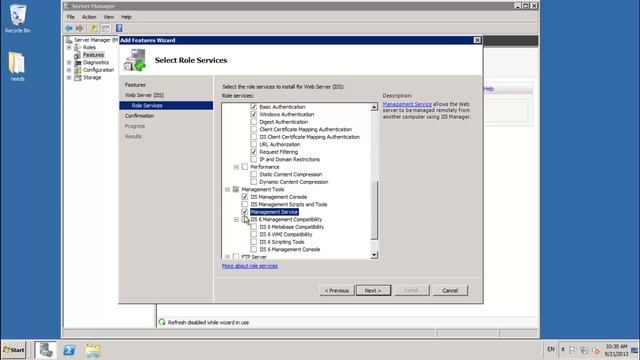
Task: Expand Storage in Server Manager tree
Action: click(x=69, y=77)
